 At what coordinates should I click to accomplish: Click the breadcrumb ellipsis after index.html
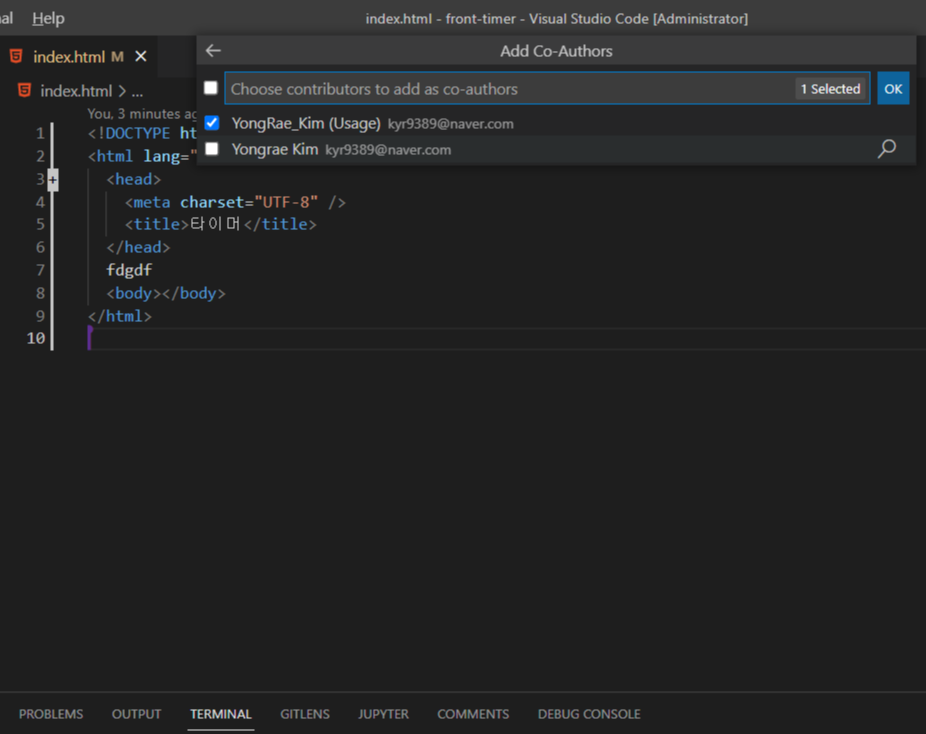click(137, 92)
